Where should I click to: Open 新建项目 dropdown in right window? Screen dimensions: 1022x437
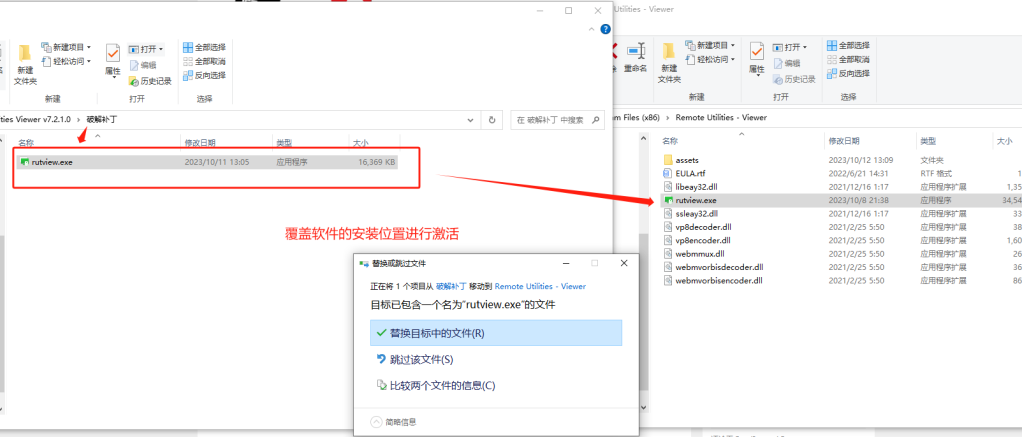(x=710, y=45)
